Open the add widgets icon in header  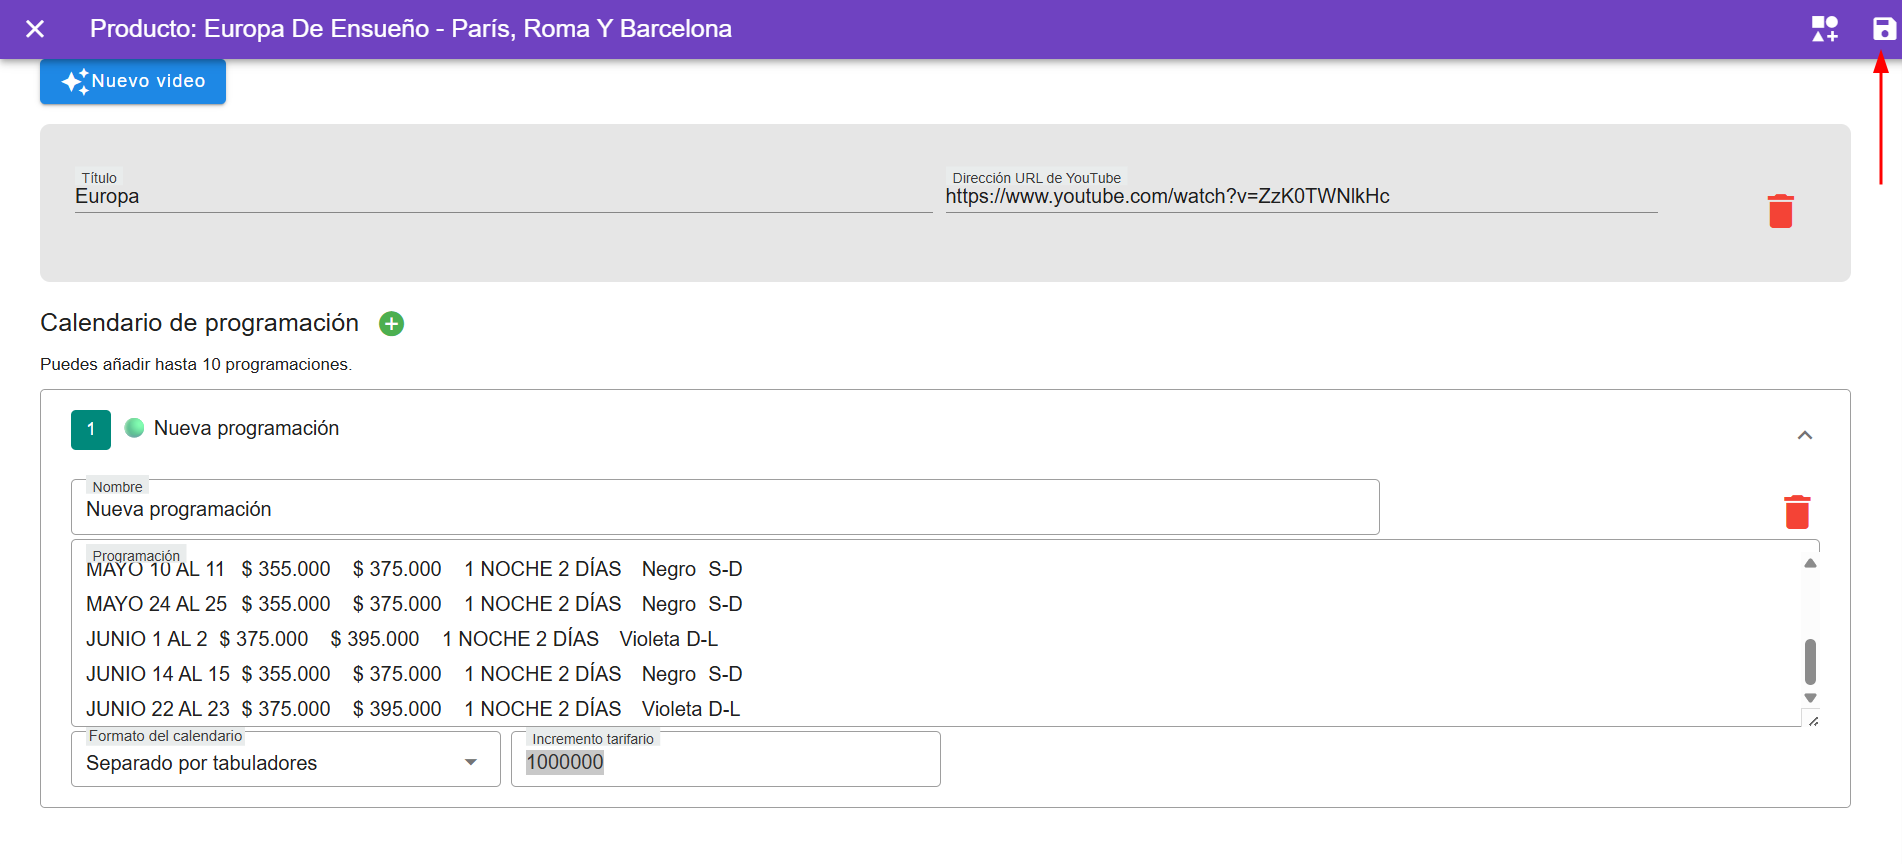pos(1824,29)
